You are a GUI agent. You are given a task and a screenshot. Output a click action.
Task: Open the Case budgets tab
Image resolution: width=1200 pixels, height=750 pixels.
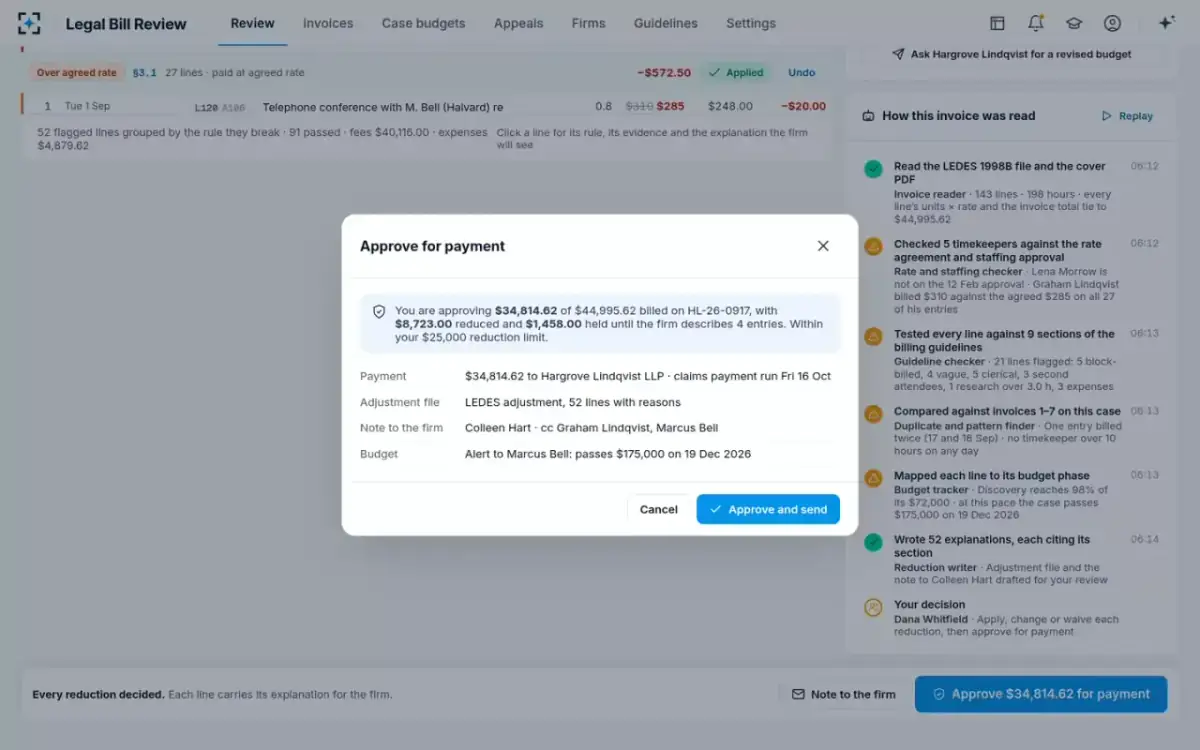click(423, 23)
